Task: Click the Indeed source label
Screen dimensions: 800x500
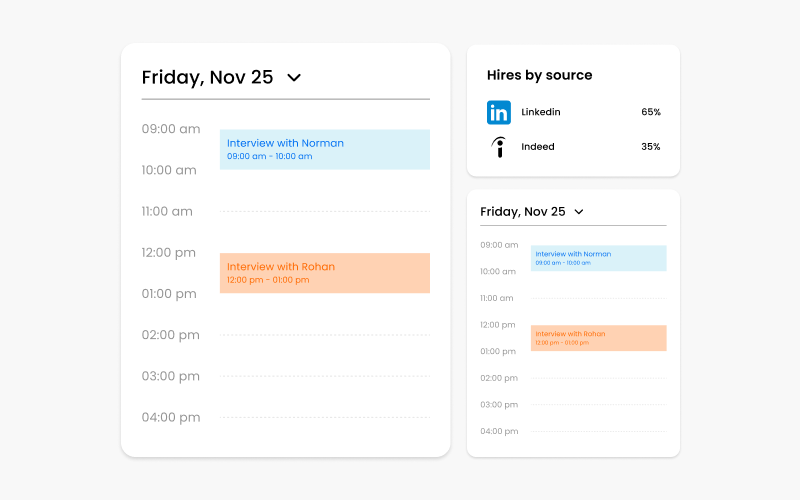Action: pyautogui.click(x=537, y=147)
